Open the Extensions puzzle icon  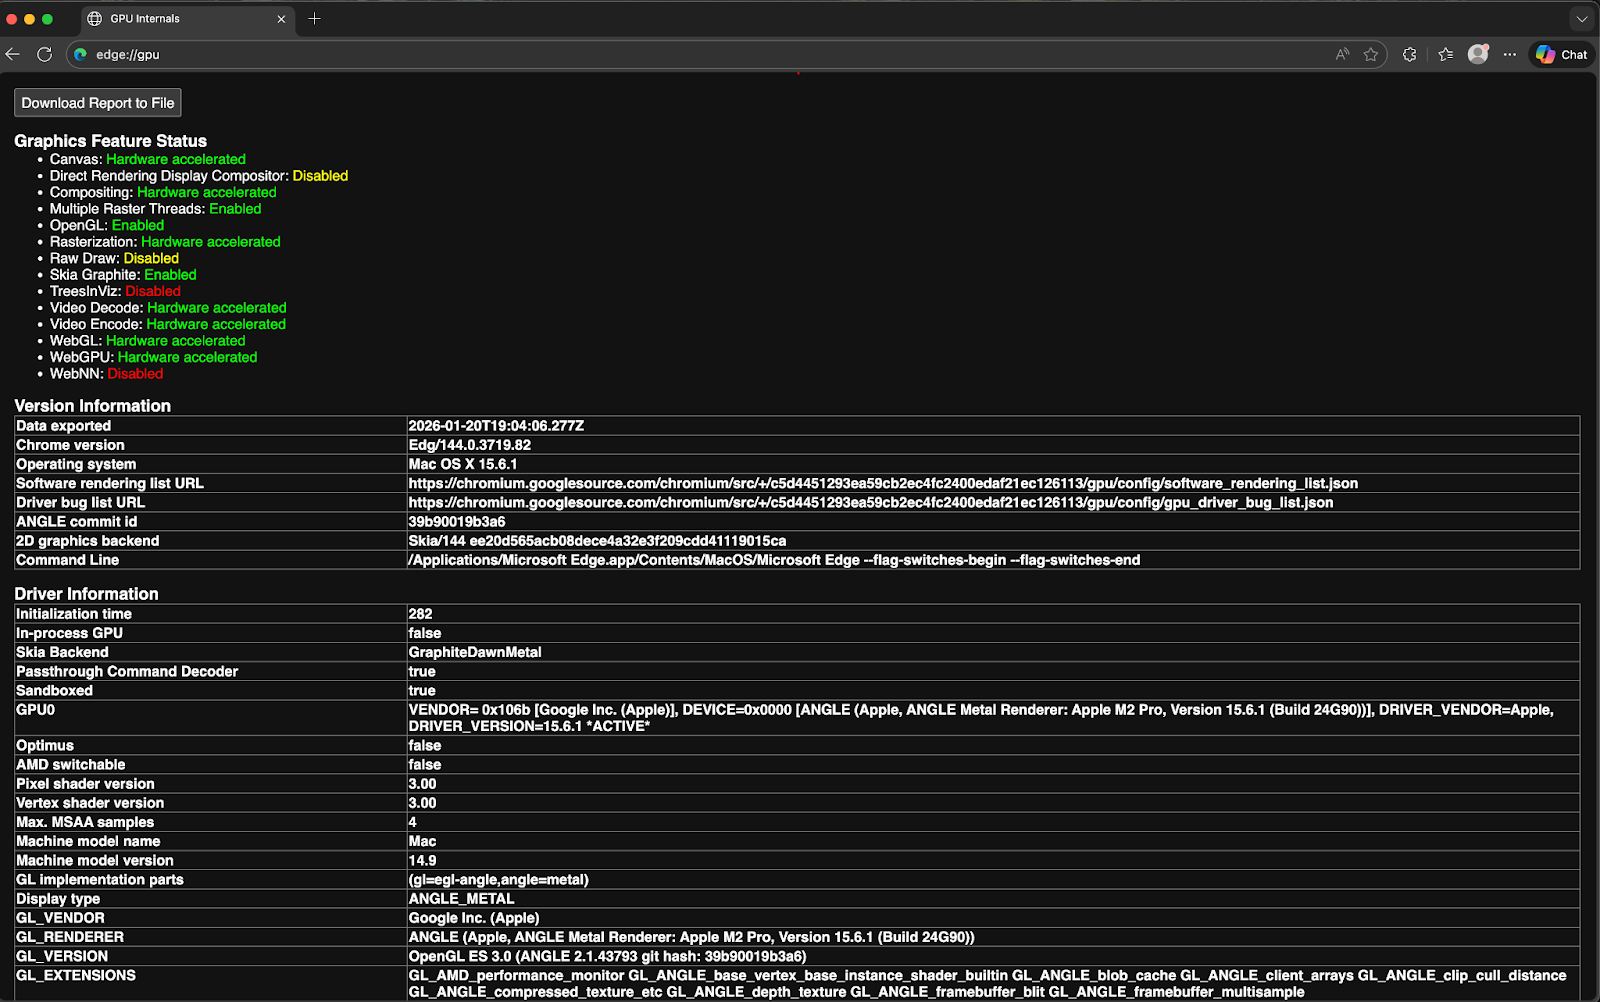tap(1409, 55)
